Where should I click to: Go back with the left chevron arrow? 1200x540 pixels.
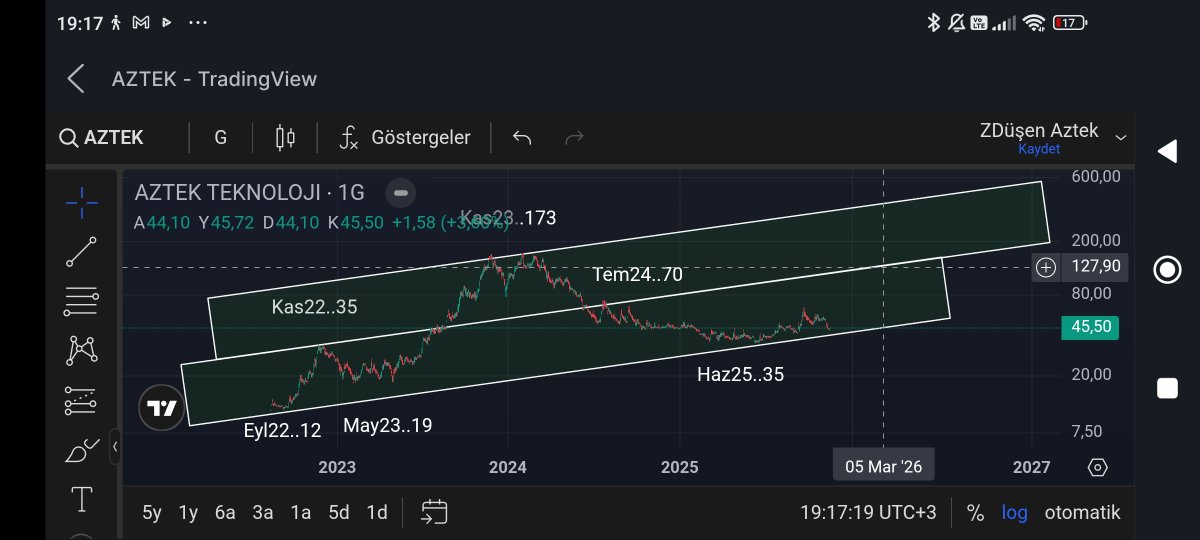click(76, 79)
